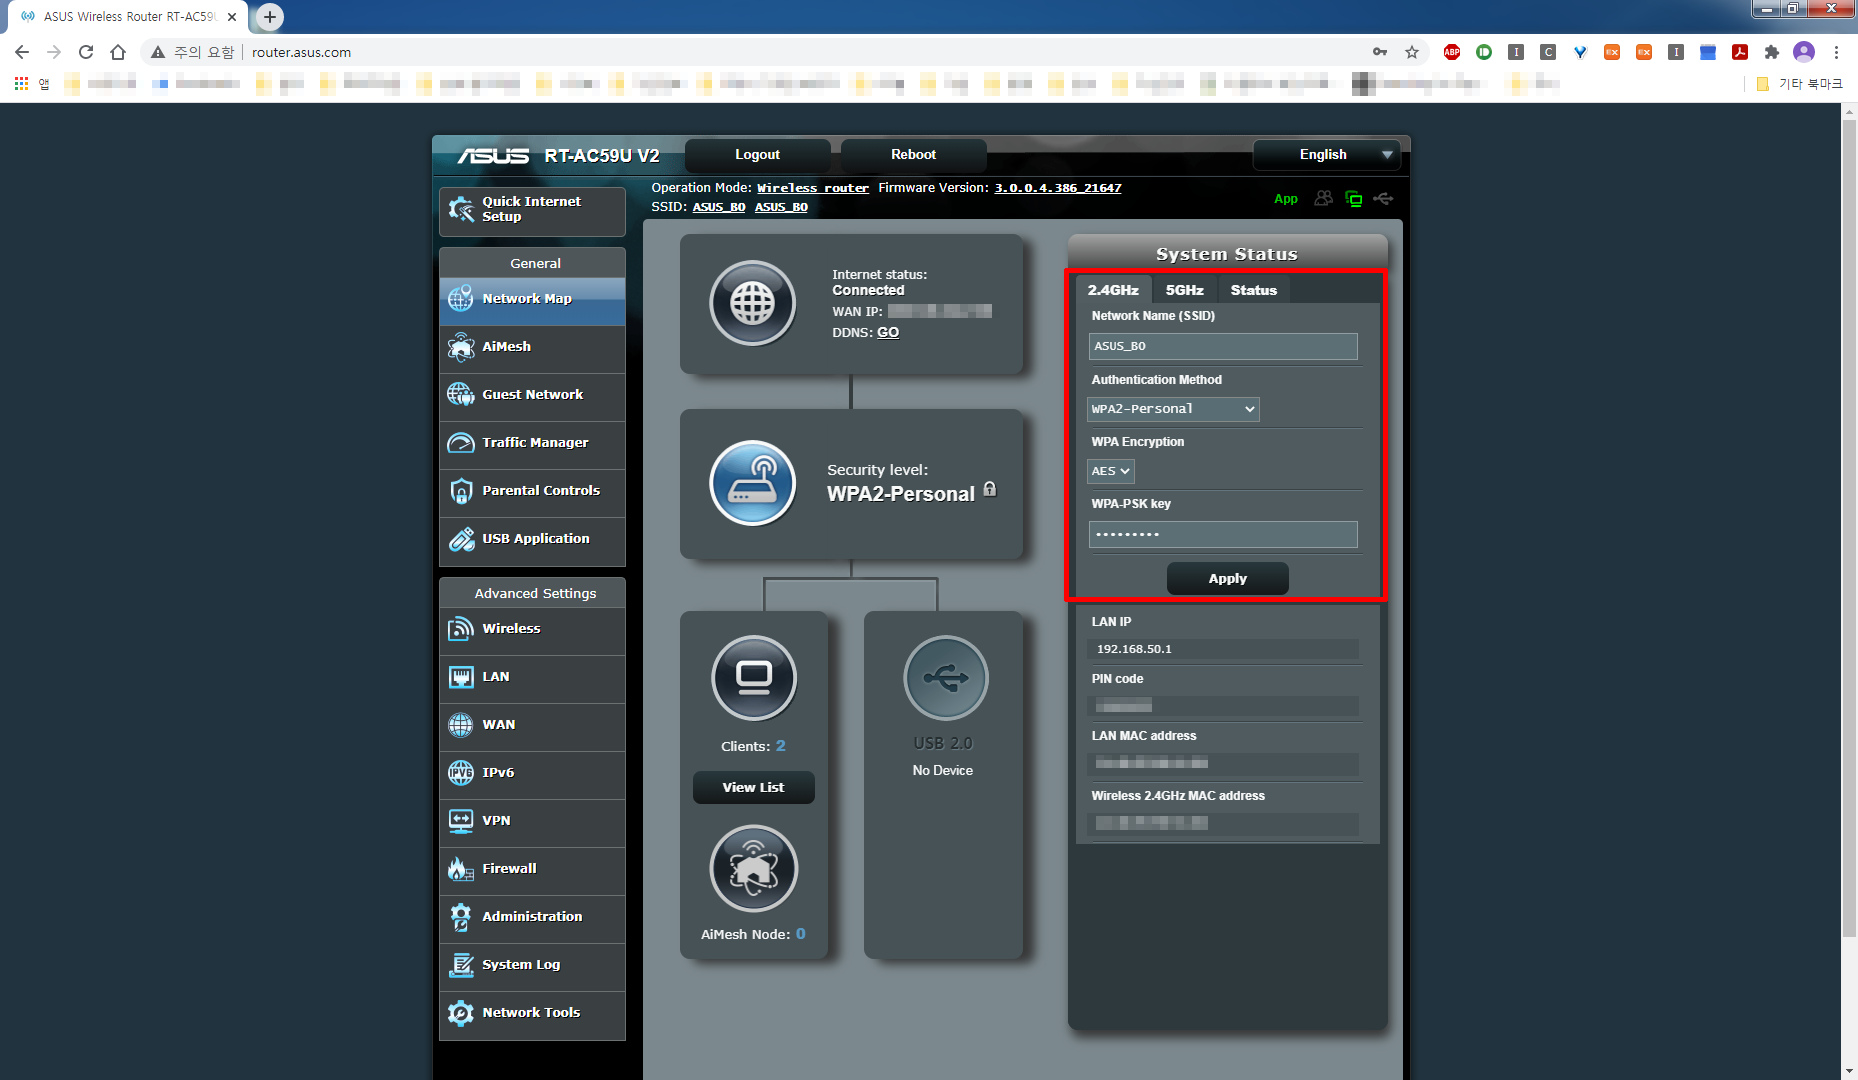Click green network clients status icon
Viewport: 1858px width, 1080px height.
(x=1354, y=198)
